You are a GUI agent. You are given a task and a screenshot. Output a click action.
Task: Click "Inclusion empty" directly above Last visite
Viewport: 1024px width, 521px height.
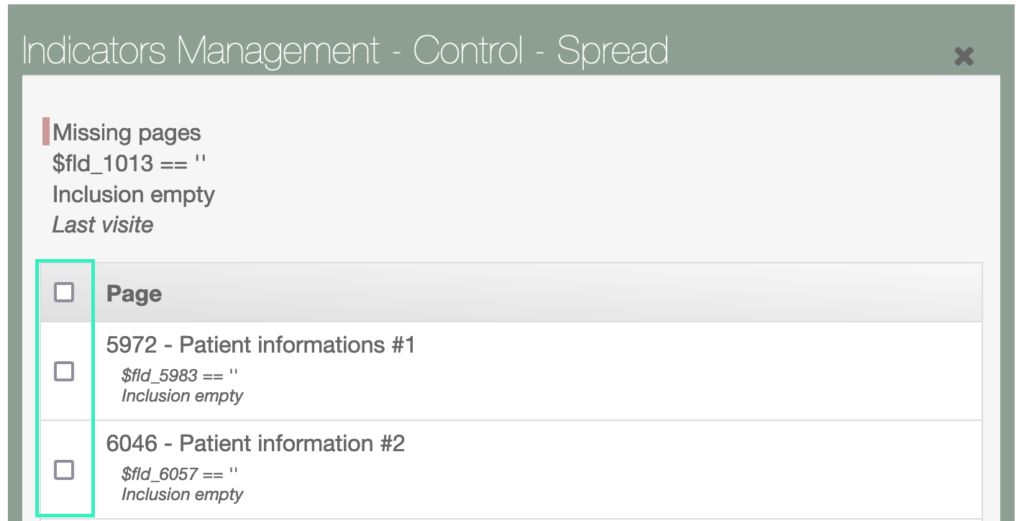pyautogui.click(x=133, y=195)
